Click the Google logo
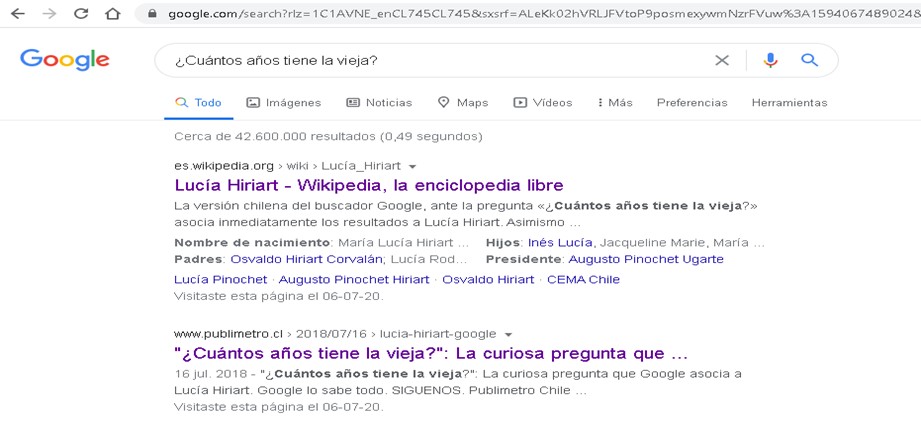The image size is (921, 434). pyautogui.click(x=64, y=60)
